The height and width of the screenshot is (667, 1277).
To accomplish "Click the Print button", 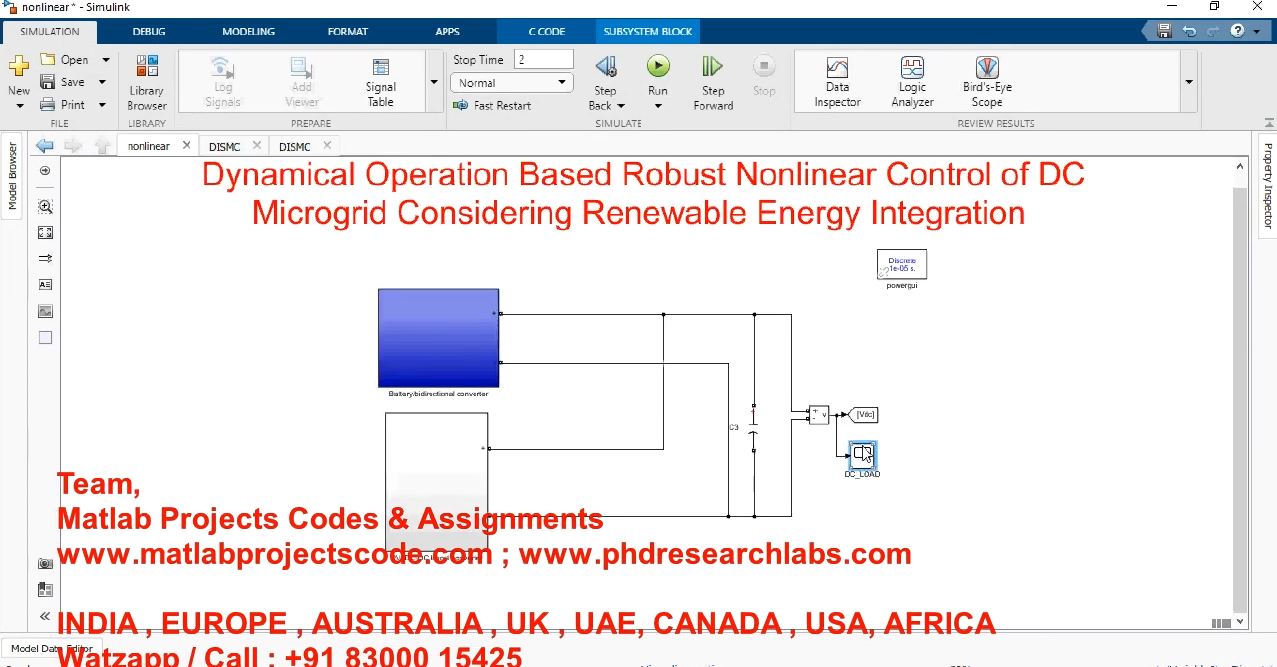I will [x=62, y=104].
